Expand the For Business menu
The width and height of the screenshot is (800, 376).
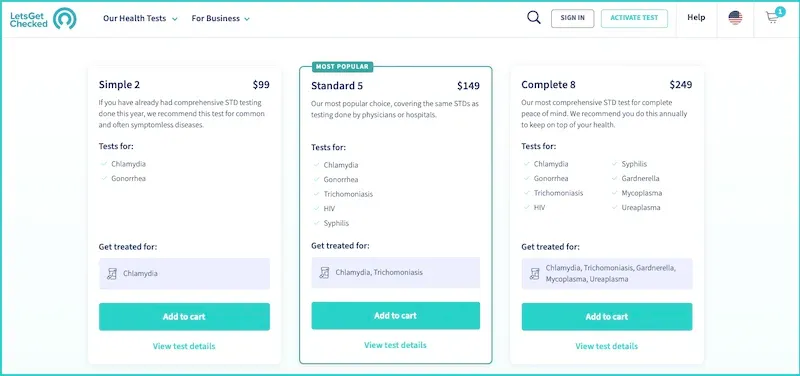220,18
